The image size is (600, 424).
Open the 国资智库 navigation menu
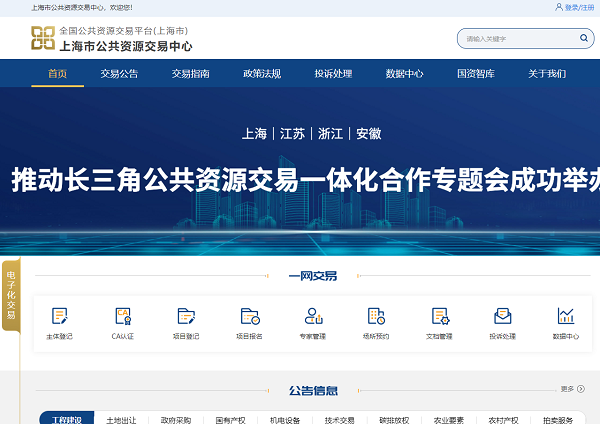(x=476, y=73)
